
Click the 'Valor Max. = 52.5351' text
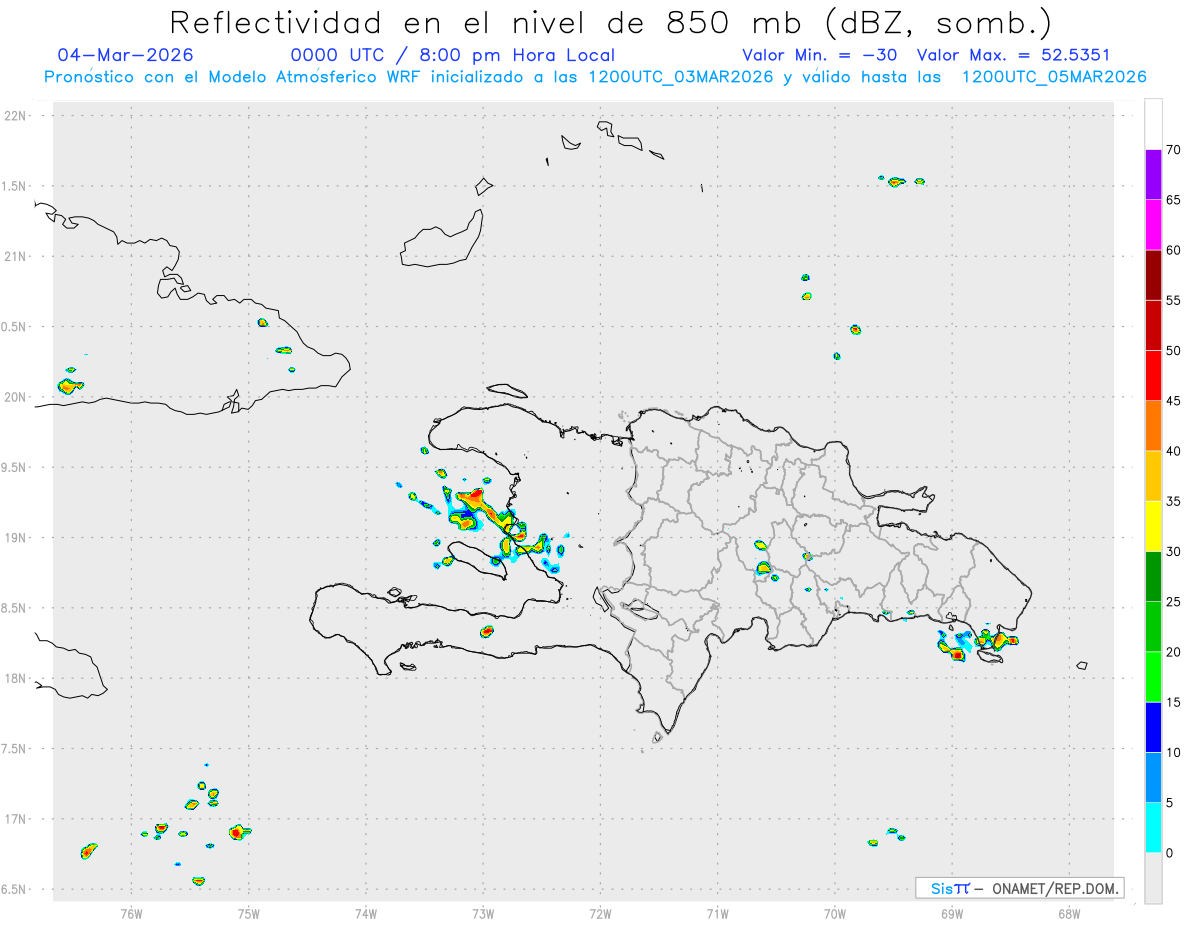1013,55
